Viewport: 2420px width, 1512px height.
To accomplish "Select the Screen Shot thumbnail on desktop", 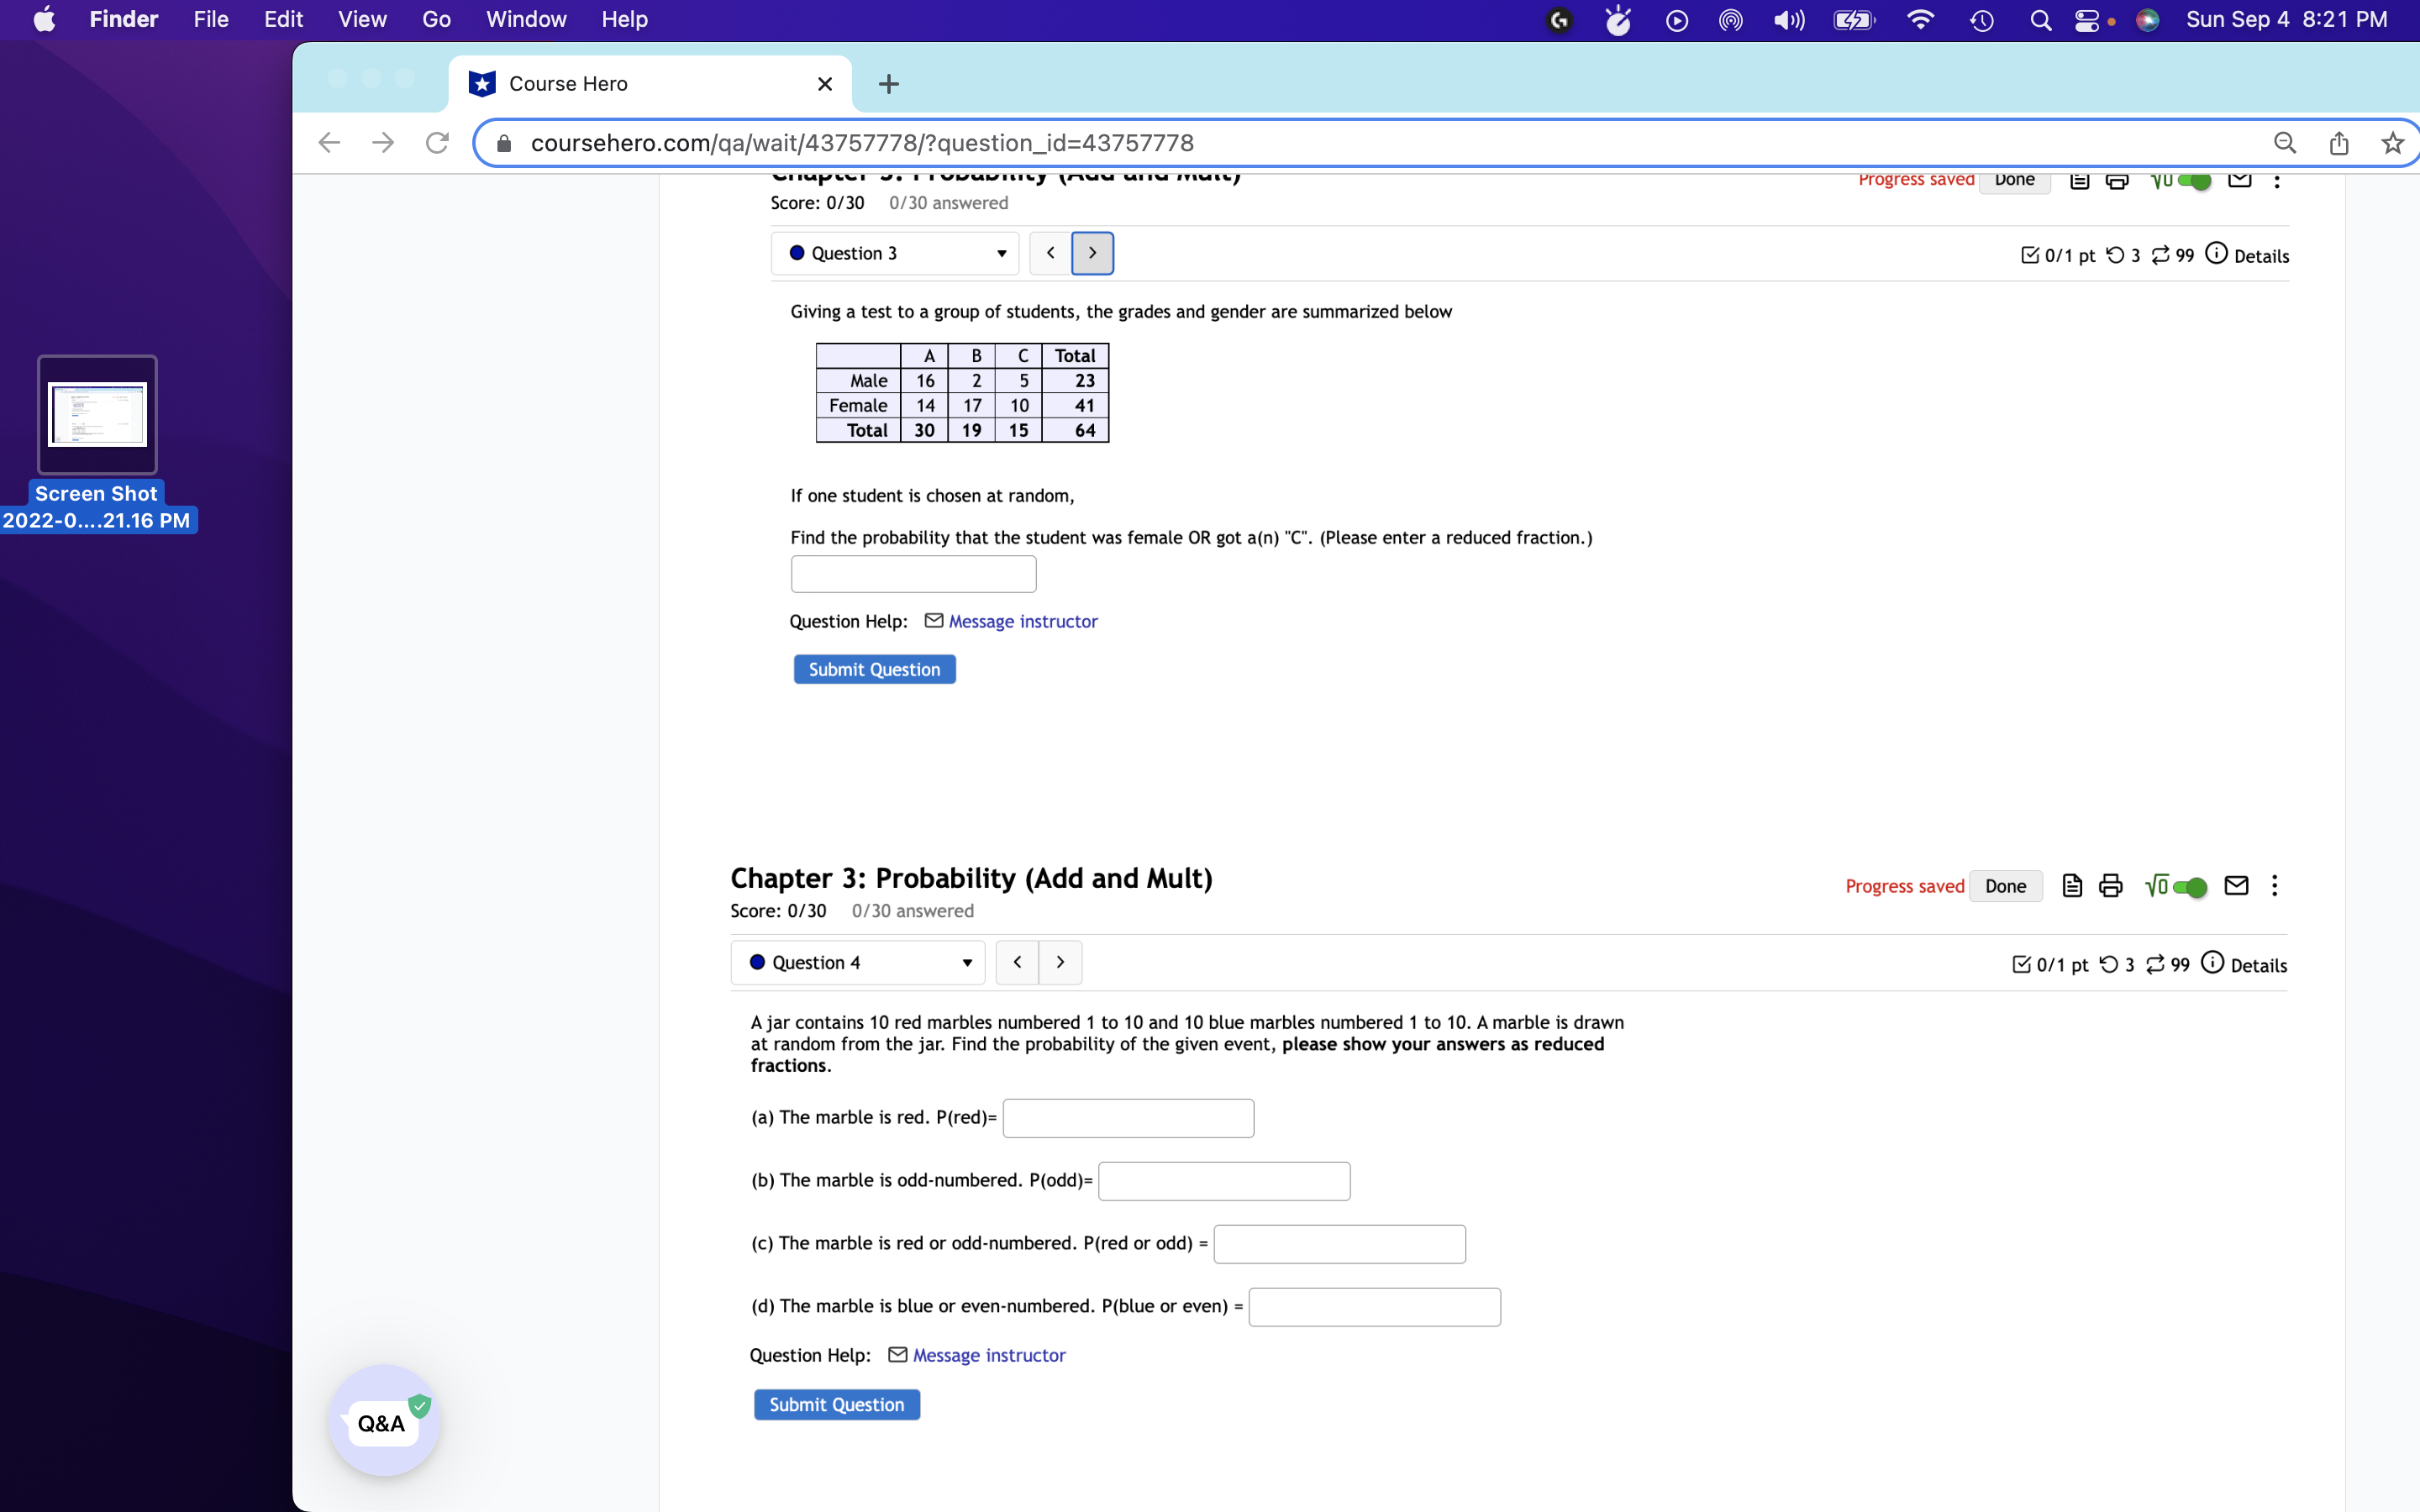I will tap(98, 415).
